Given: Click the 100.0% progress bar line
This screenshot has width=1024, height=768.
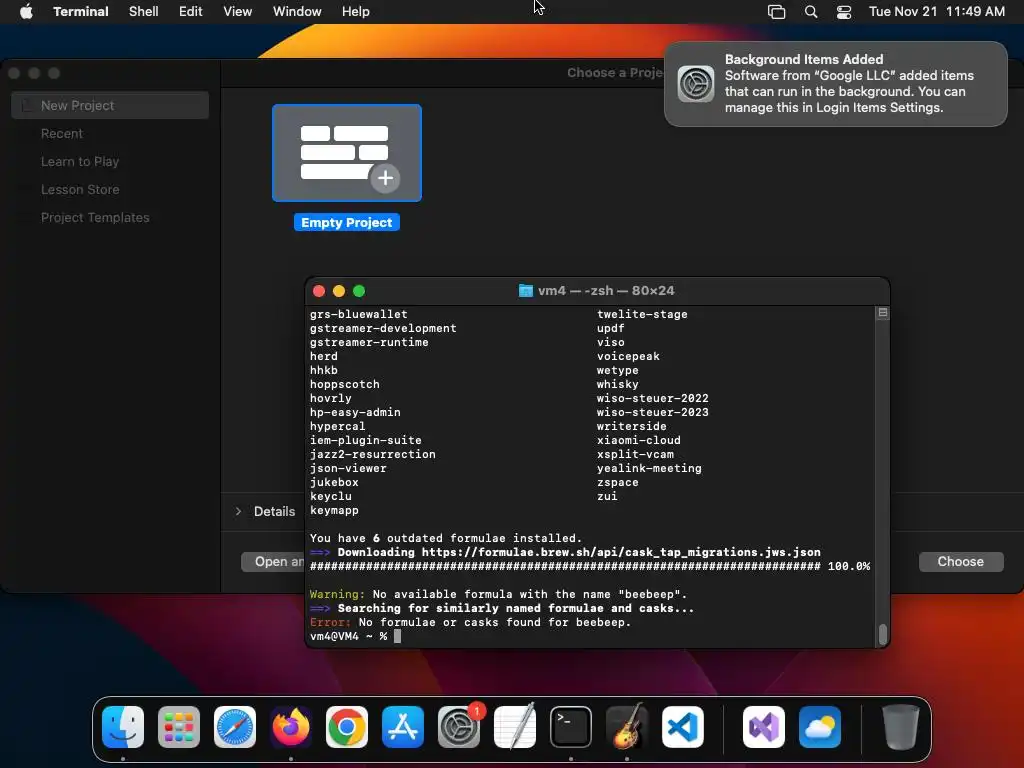Looking at the screenshot, I should [x=590, y=566].
